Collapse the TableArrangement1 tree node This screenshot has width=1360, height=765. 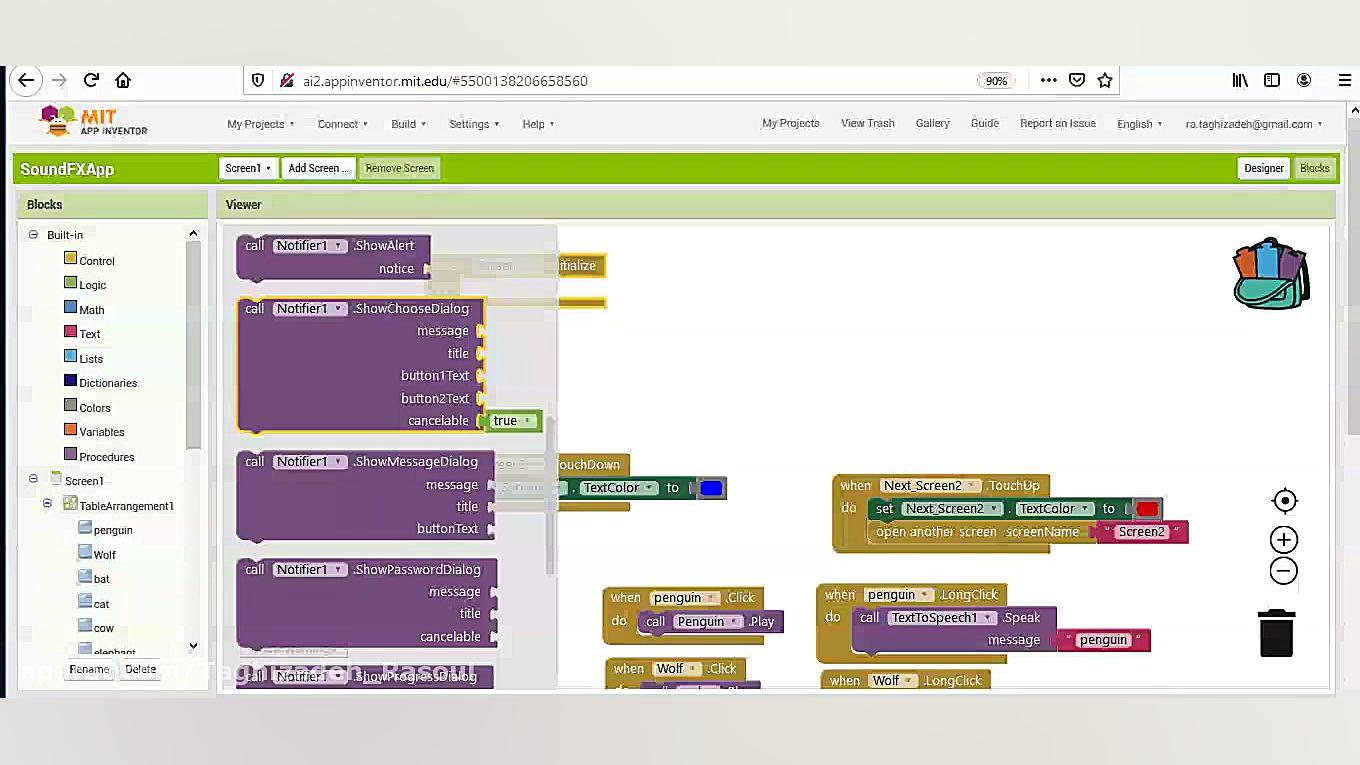tap(47, 504)
